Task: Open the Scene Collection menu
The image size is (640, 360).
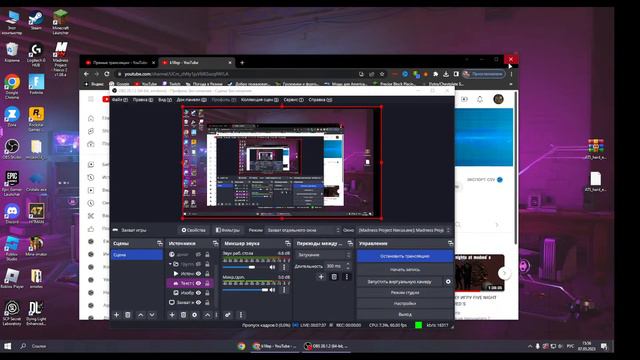Action: coord(260,100)
